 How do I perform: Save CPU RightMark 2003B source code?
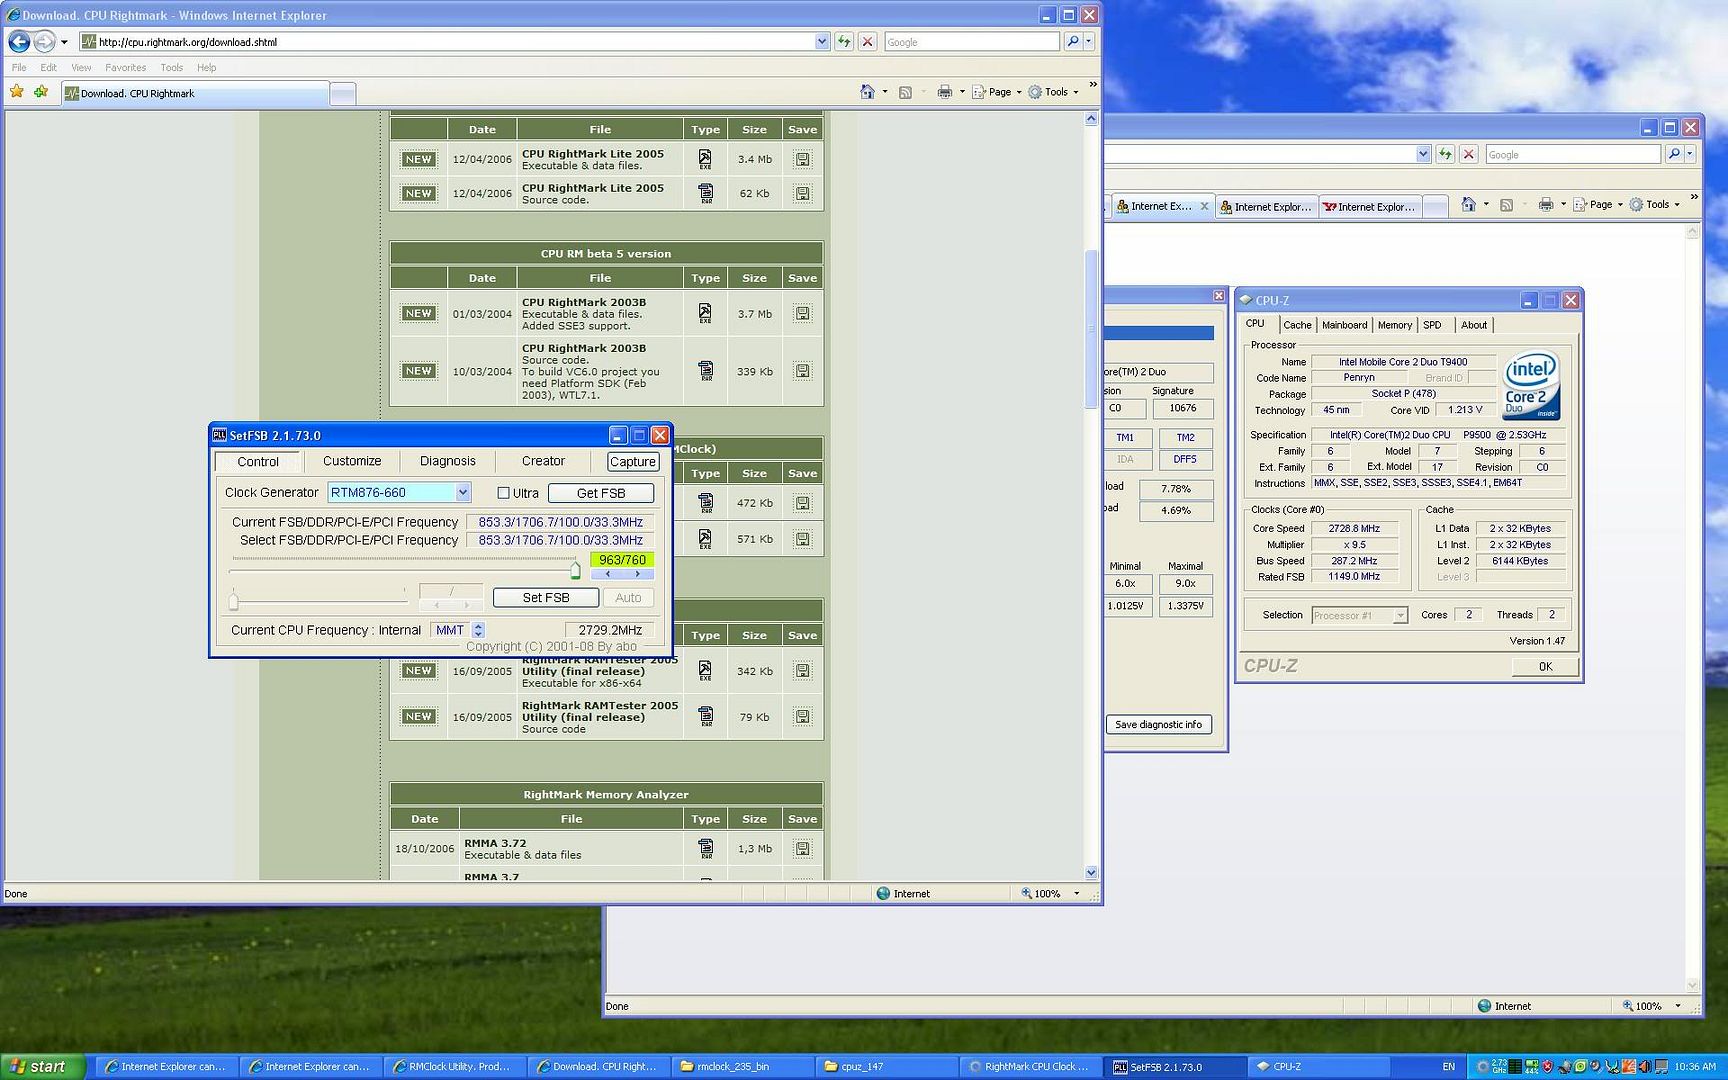[802, 371]
